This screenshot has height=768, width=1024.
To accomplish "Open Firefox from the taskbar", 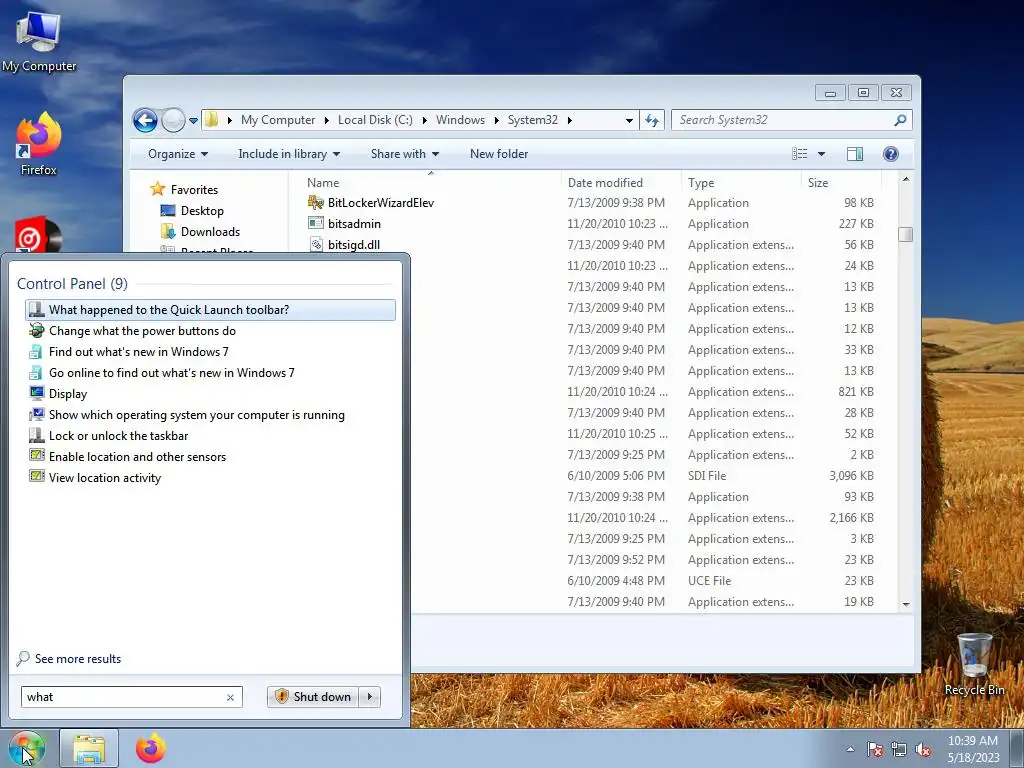I will pos(151,748).
